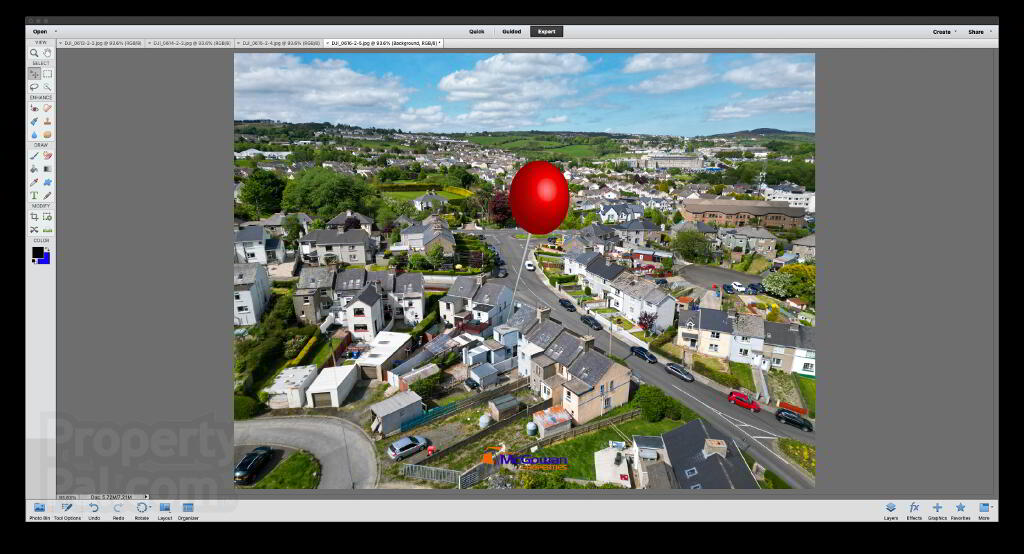Switch to the DJI_0612-2-3.jpg document tab
The width and height of the screenshot is (1024, 554).
coord(102,43)
